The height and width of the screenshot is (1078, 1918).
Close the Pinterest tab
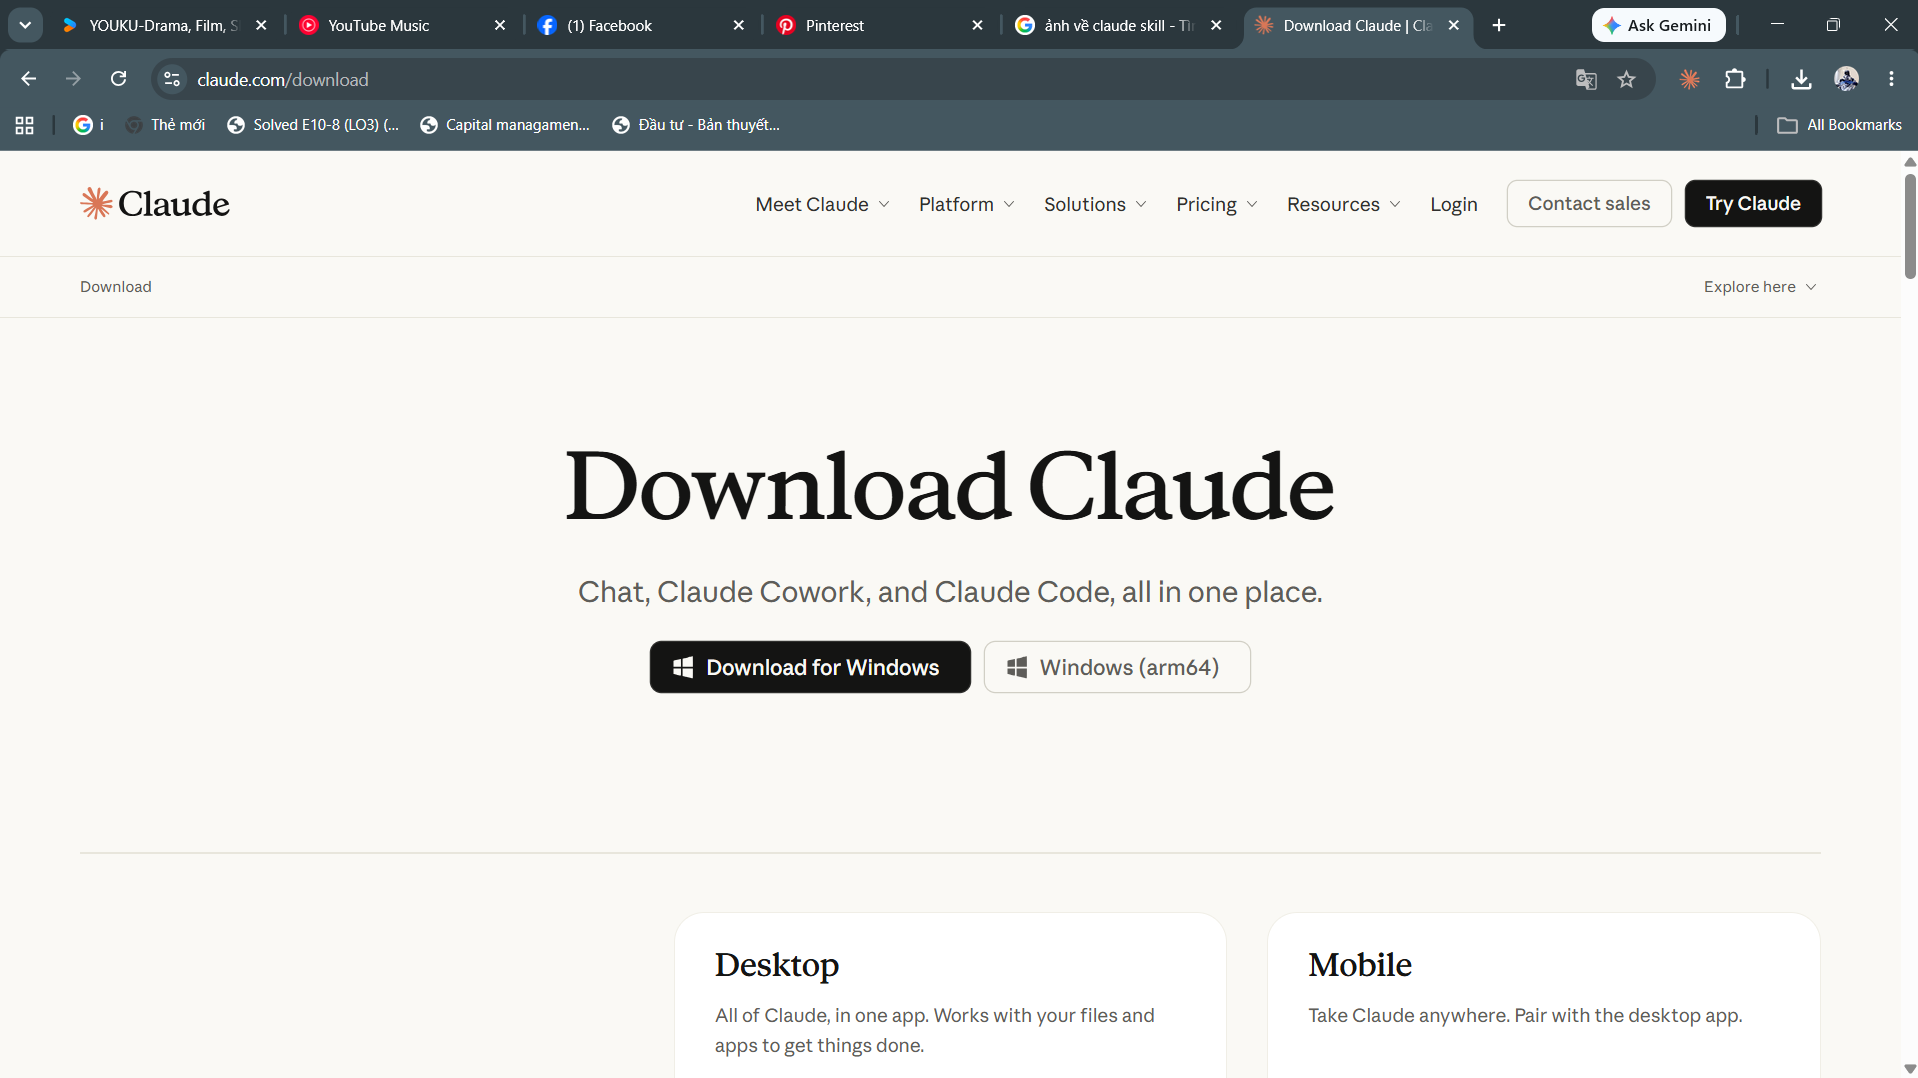pos(978,25)
